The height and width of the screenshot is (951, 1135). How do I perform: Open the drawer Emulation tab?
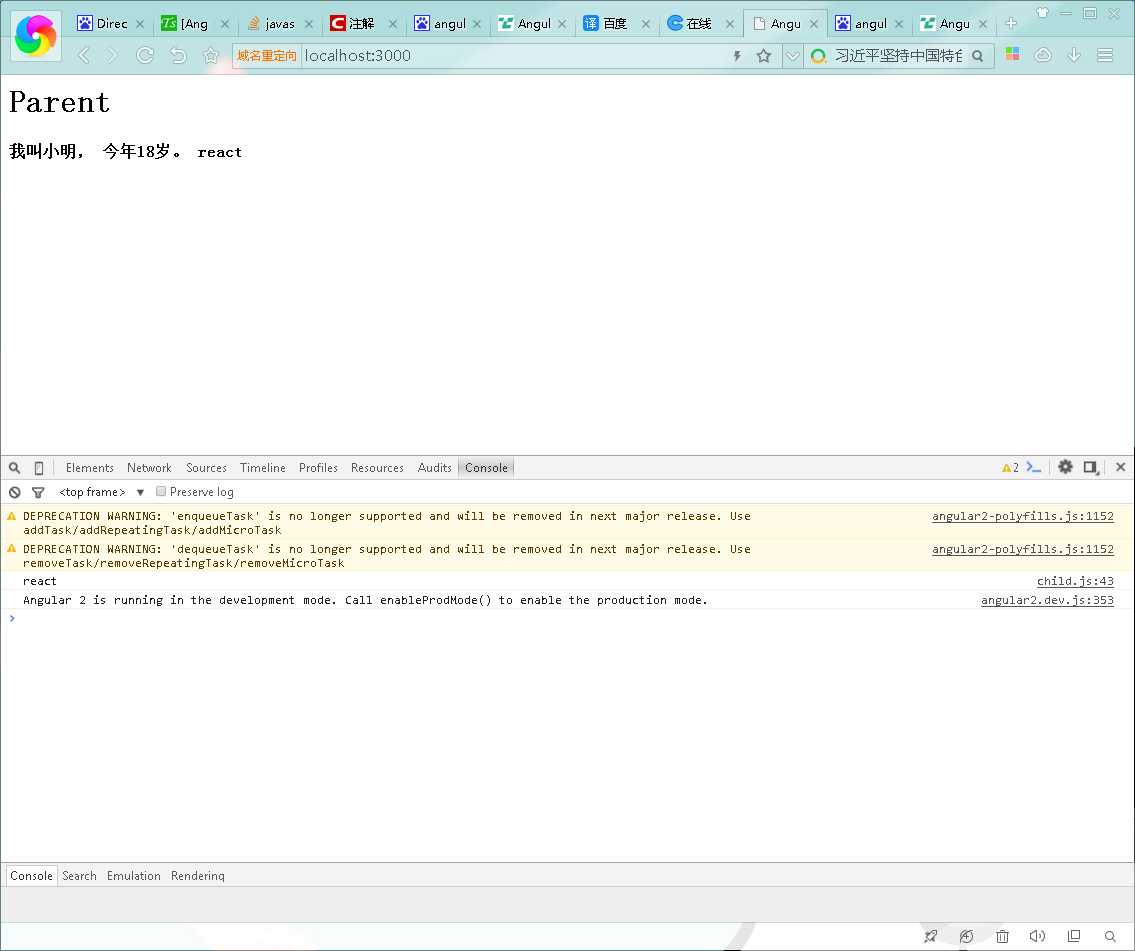coord(134,876)
